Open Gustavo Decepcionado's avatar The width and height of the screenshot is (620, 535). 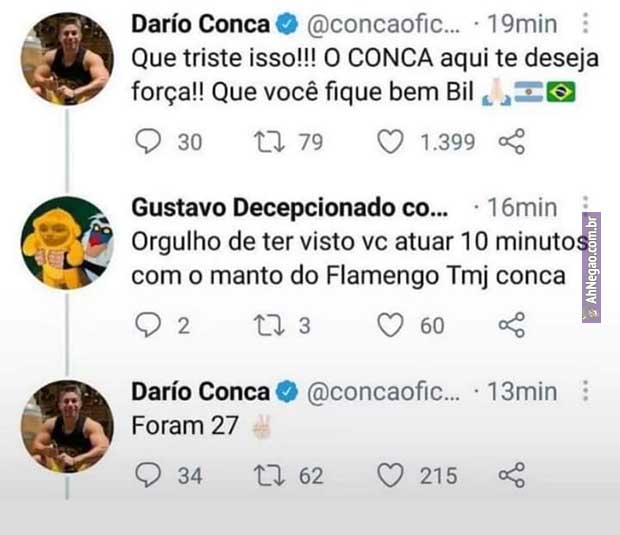tap(67, 242)
